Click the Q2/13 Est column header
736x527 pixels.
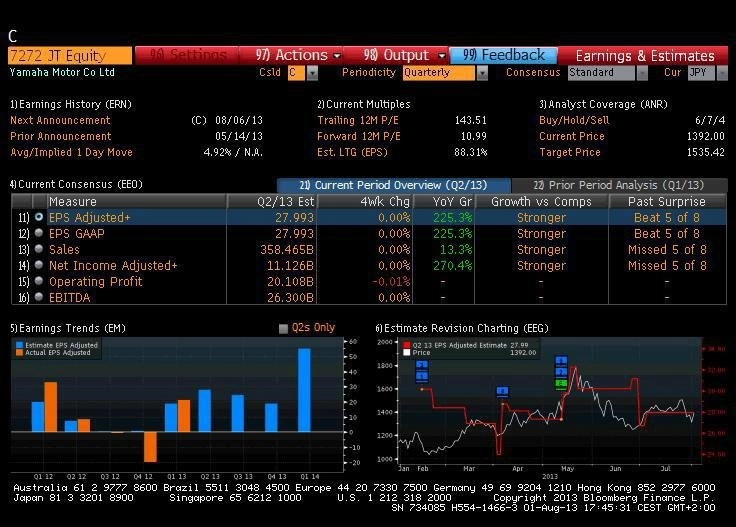(x=272, y=201)
